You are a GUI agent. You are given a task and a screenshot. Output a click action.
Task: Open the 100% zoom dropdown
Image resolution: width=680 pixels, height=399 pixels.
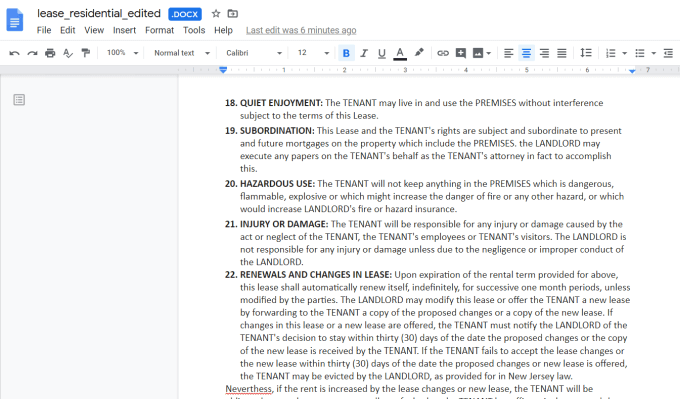pos(122,53)
